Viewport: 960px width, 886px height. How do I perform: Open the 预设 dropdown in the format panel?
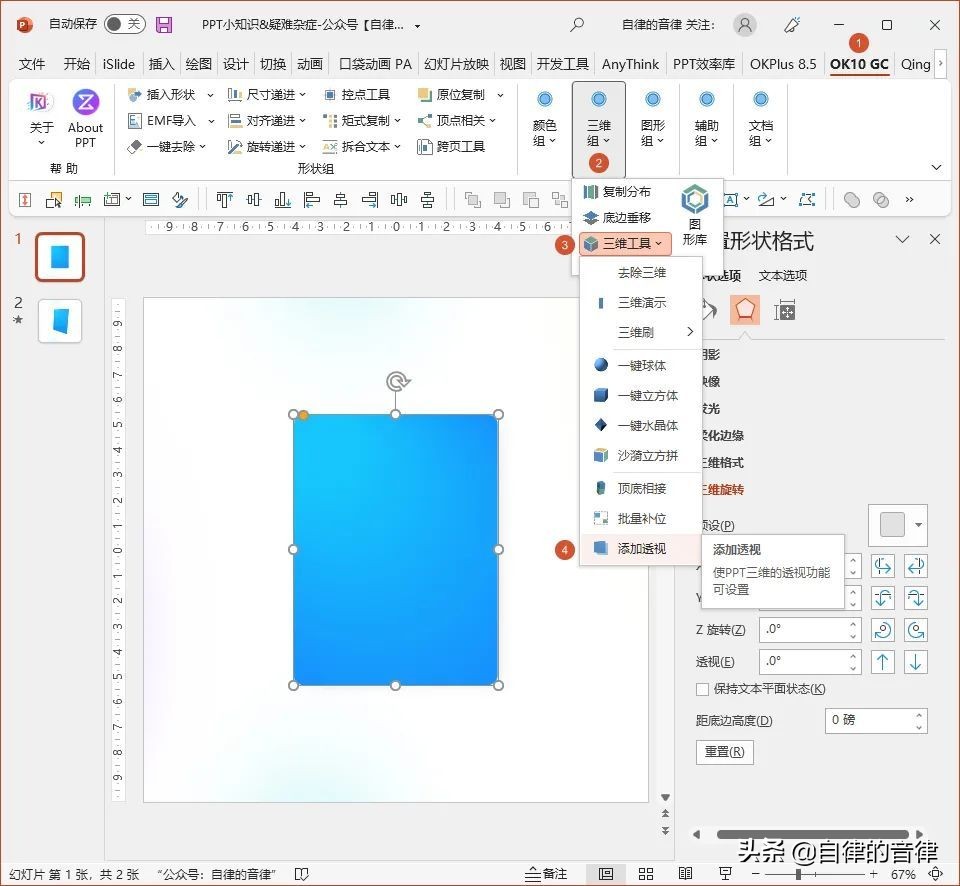[x=916, y=525]
